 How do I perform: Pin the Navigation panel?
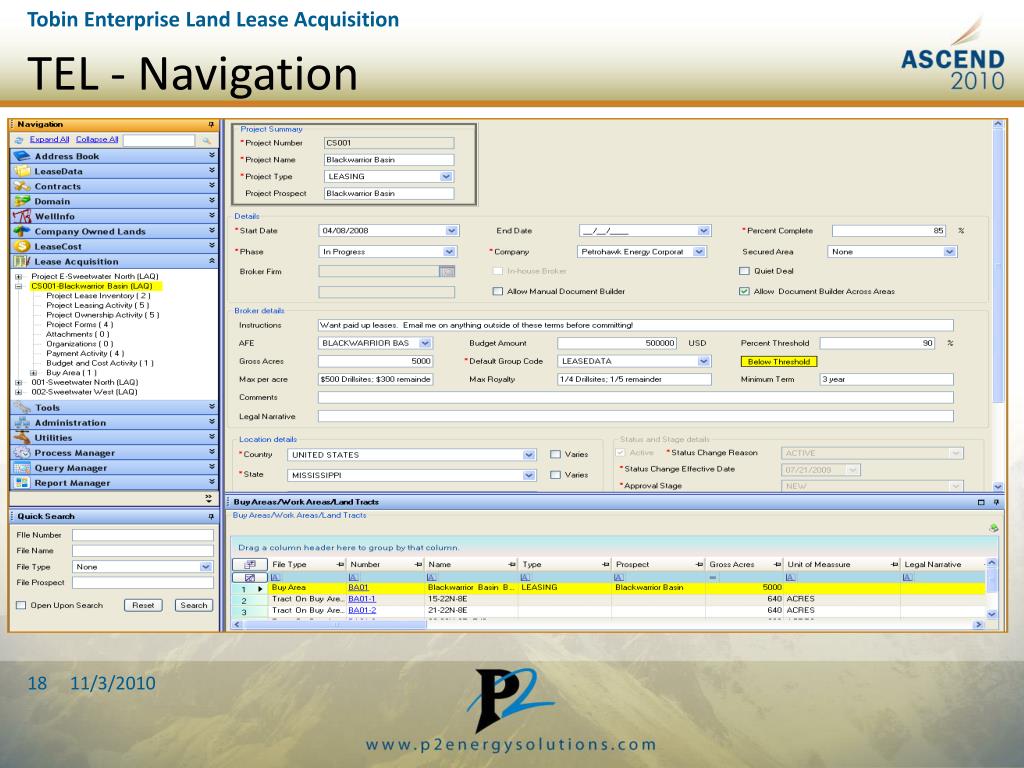click(x=211, y=124)
